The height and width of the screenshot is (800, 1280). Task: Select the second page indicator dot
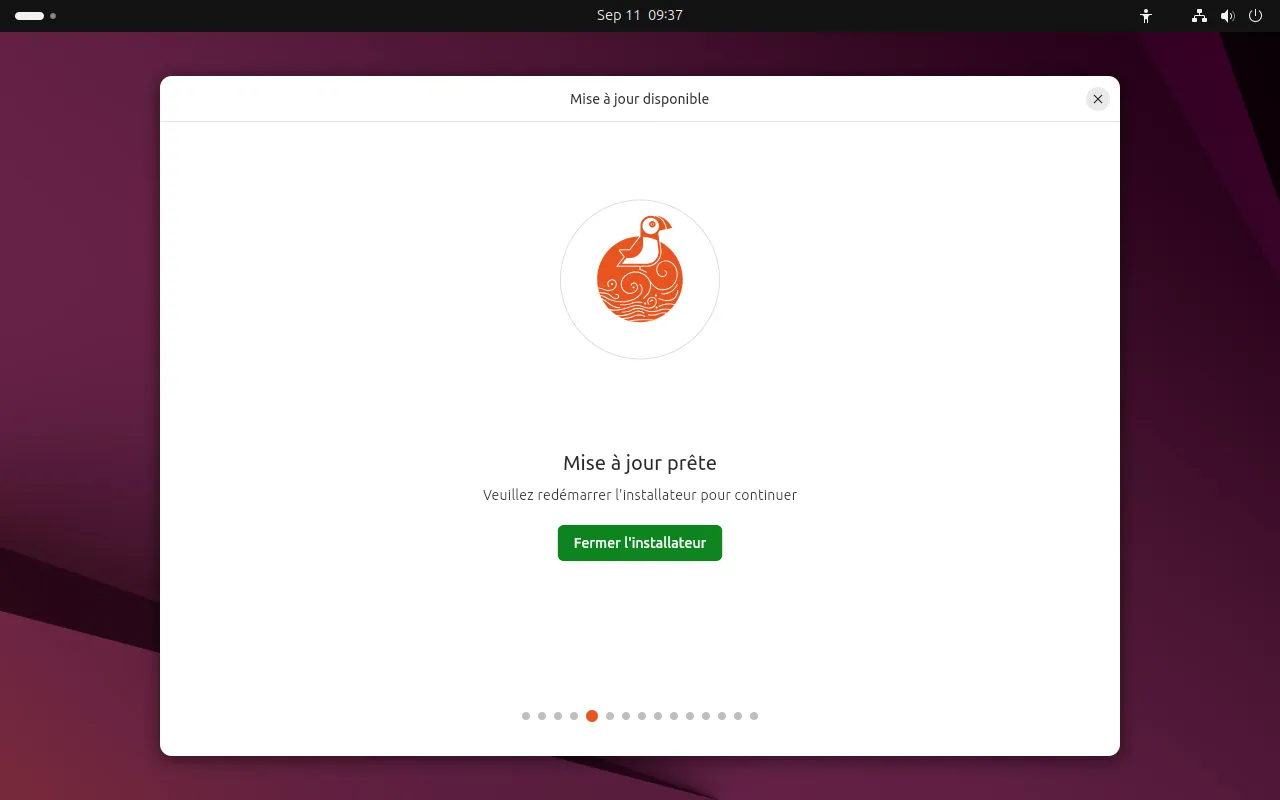pos(542,716)
